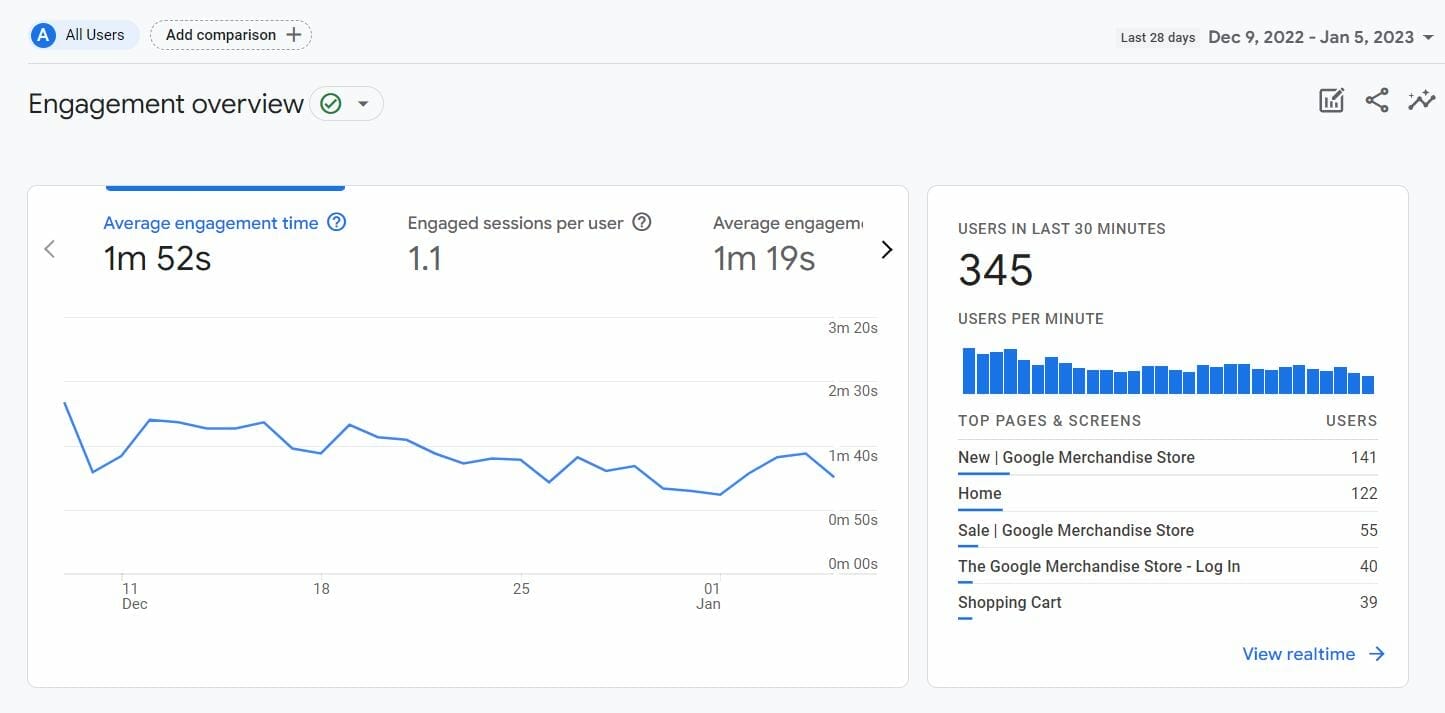Open the New | Google Merchandise Store page entry
The image size is (1445, 713).
coord(1076,457)
